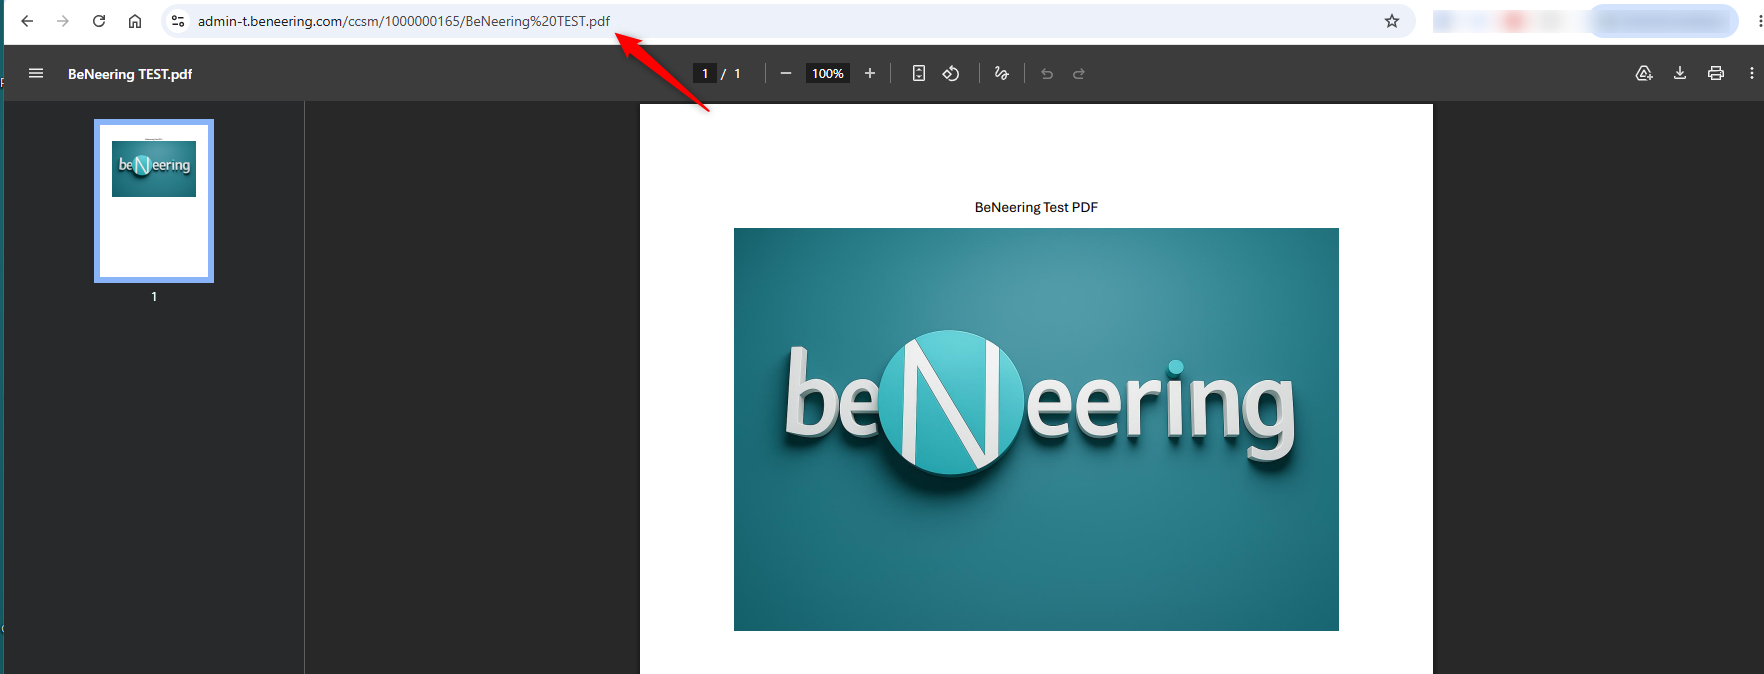Select page 1 thumbnail in sidebar
This screenshot has width=1764, height=674.
154,201
